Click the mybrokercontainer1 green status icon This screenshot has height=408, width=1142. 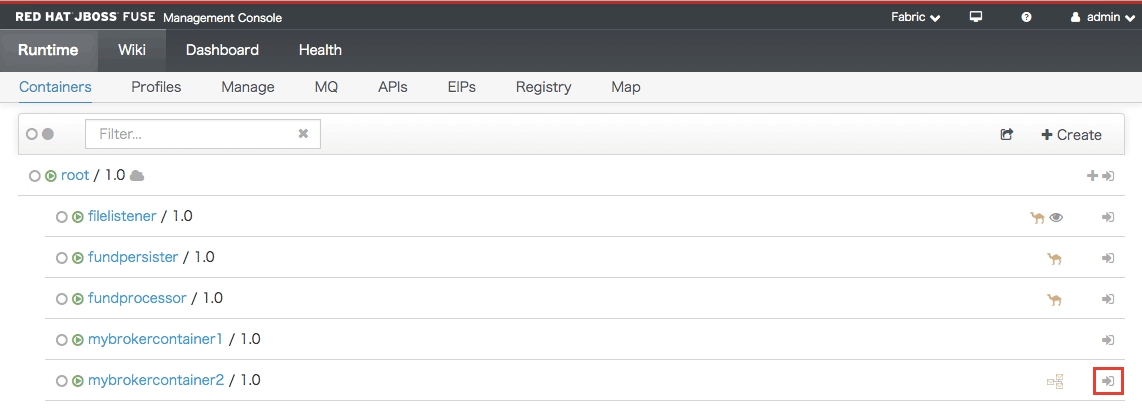click(x=78, y=340)
